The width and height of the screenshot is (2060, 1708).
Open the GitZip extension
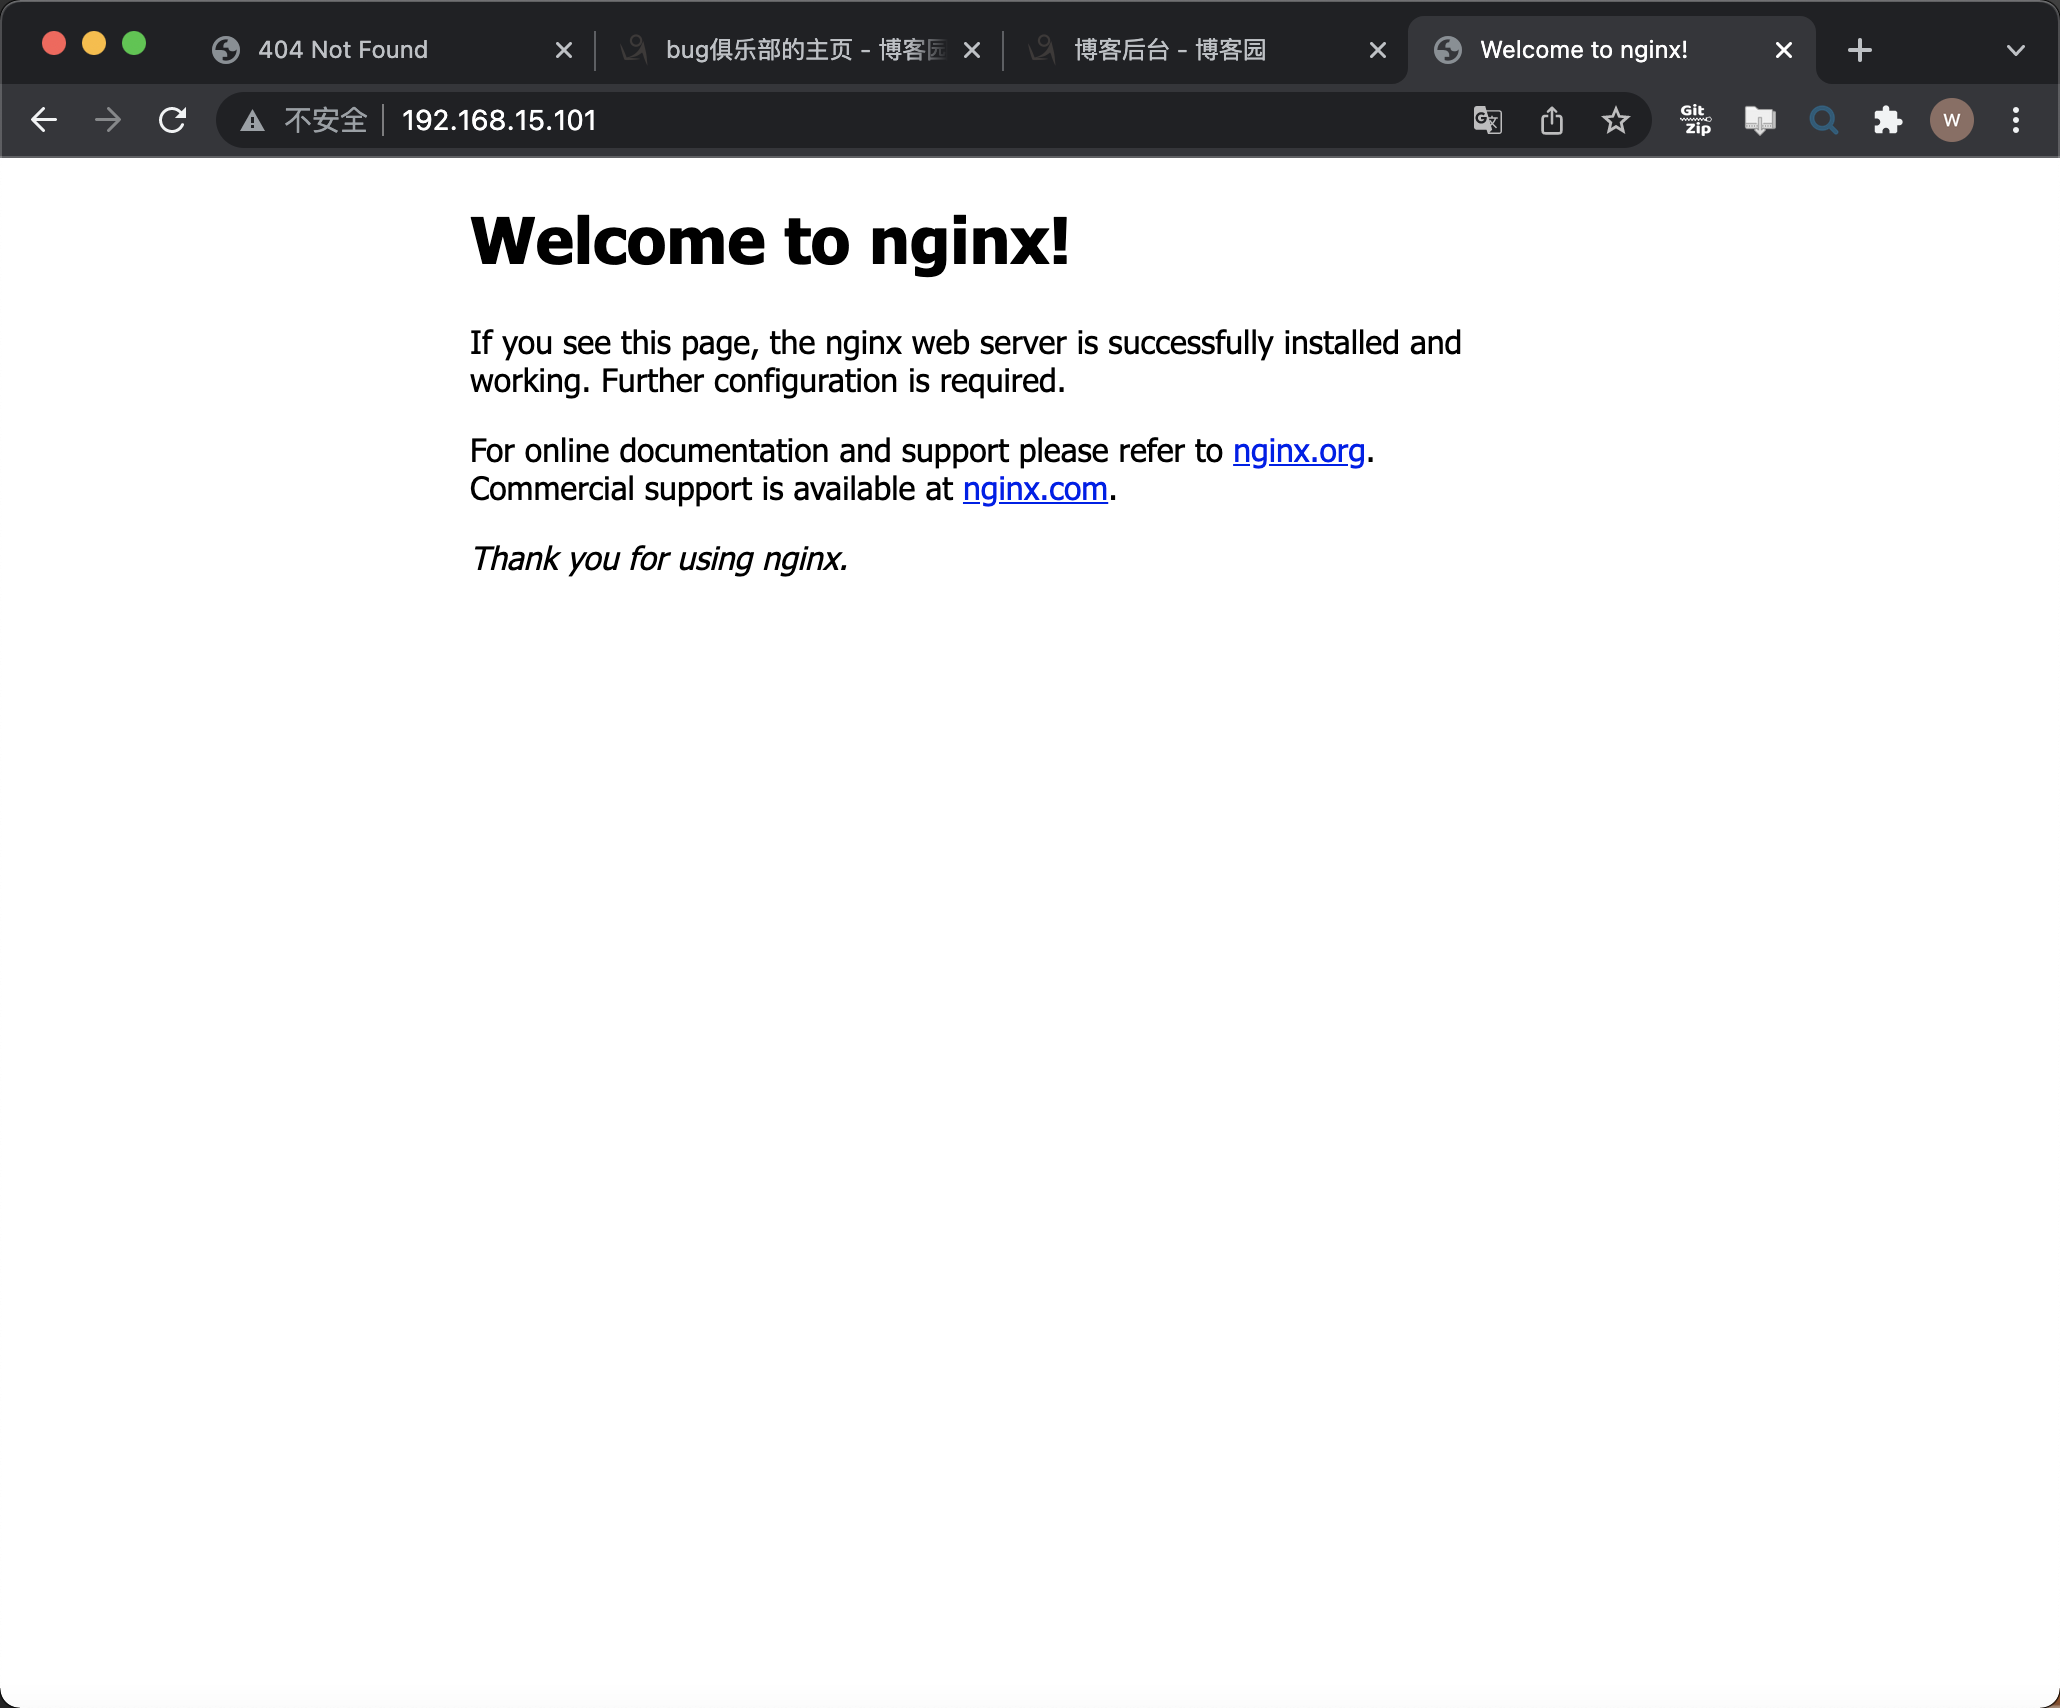(1695, 120)
